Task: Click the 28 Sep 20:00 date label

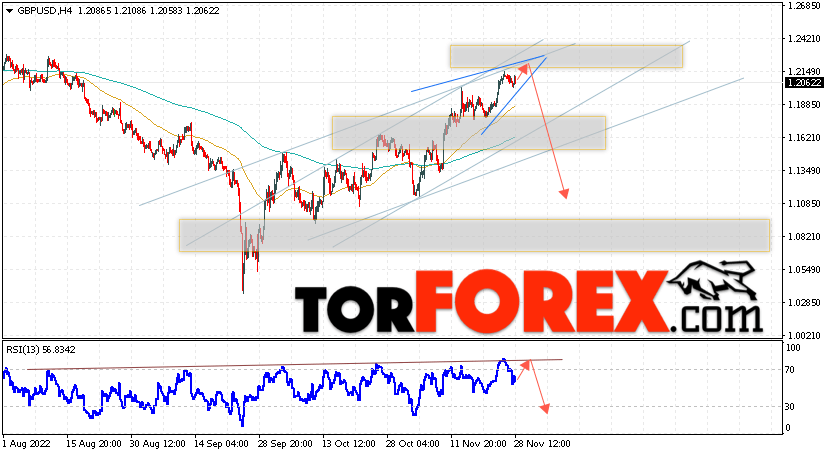Action: pos(286,444)
